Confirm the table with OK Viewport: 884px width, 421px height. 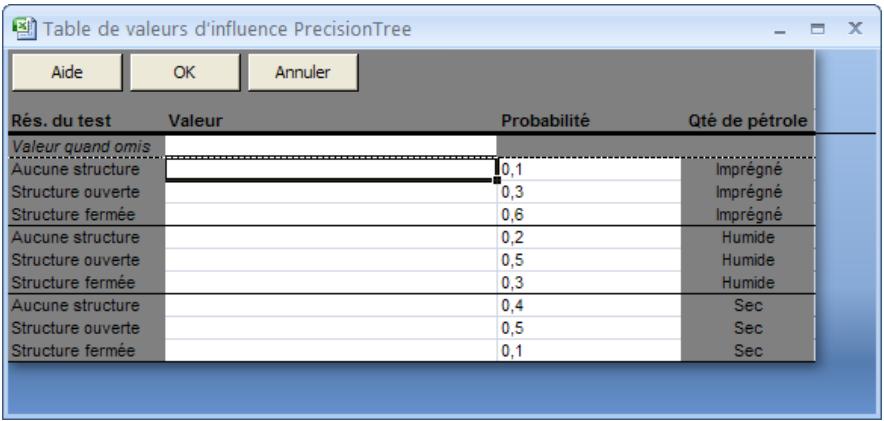coord(185,72)
